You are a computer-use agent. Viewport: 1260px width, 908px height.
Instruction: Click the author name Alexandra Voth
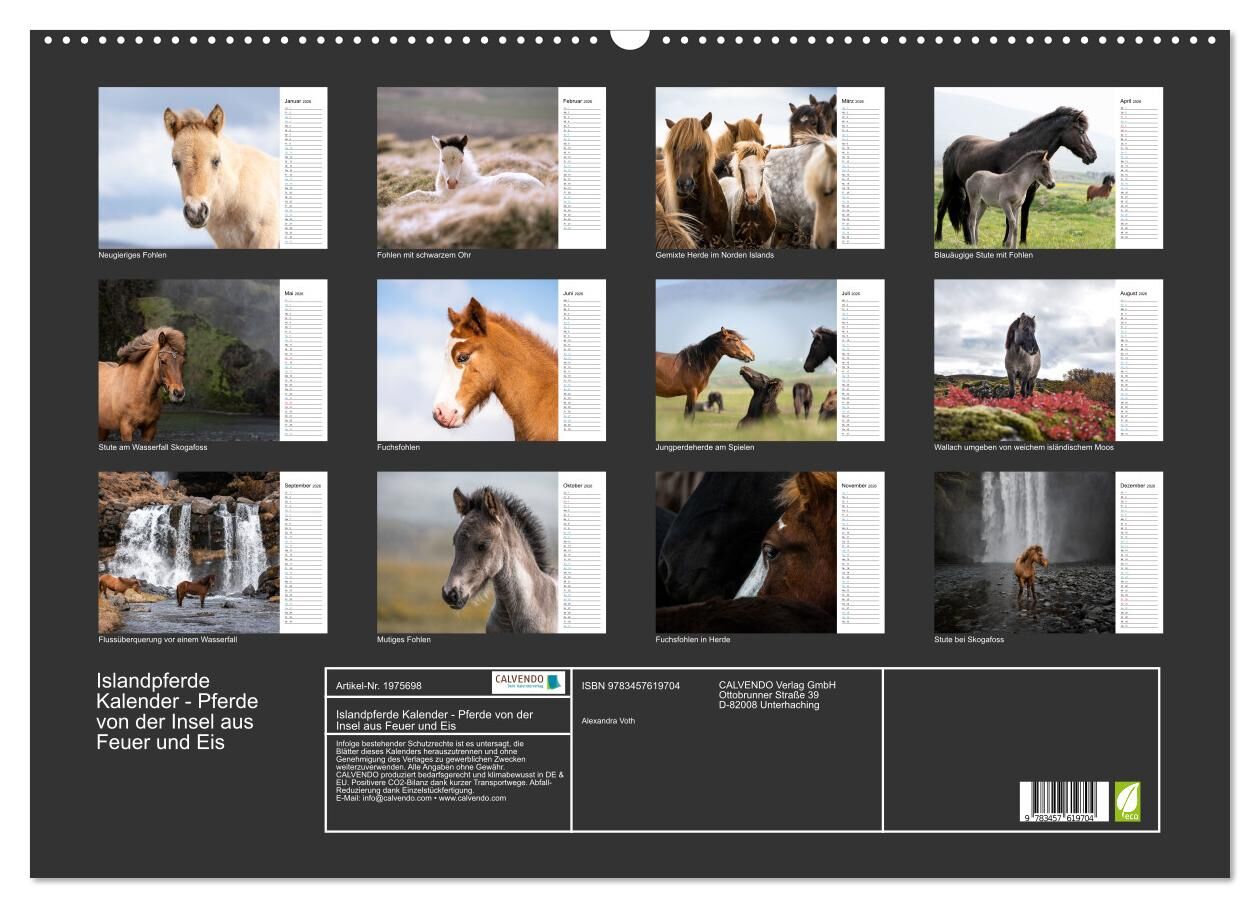(x=608, y=720)
